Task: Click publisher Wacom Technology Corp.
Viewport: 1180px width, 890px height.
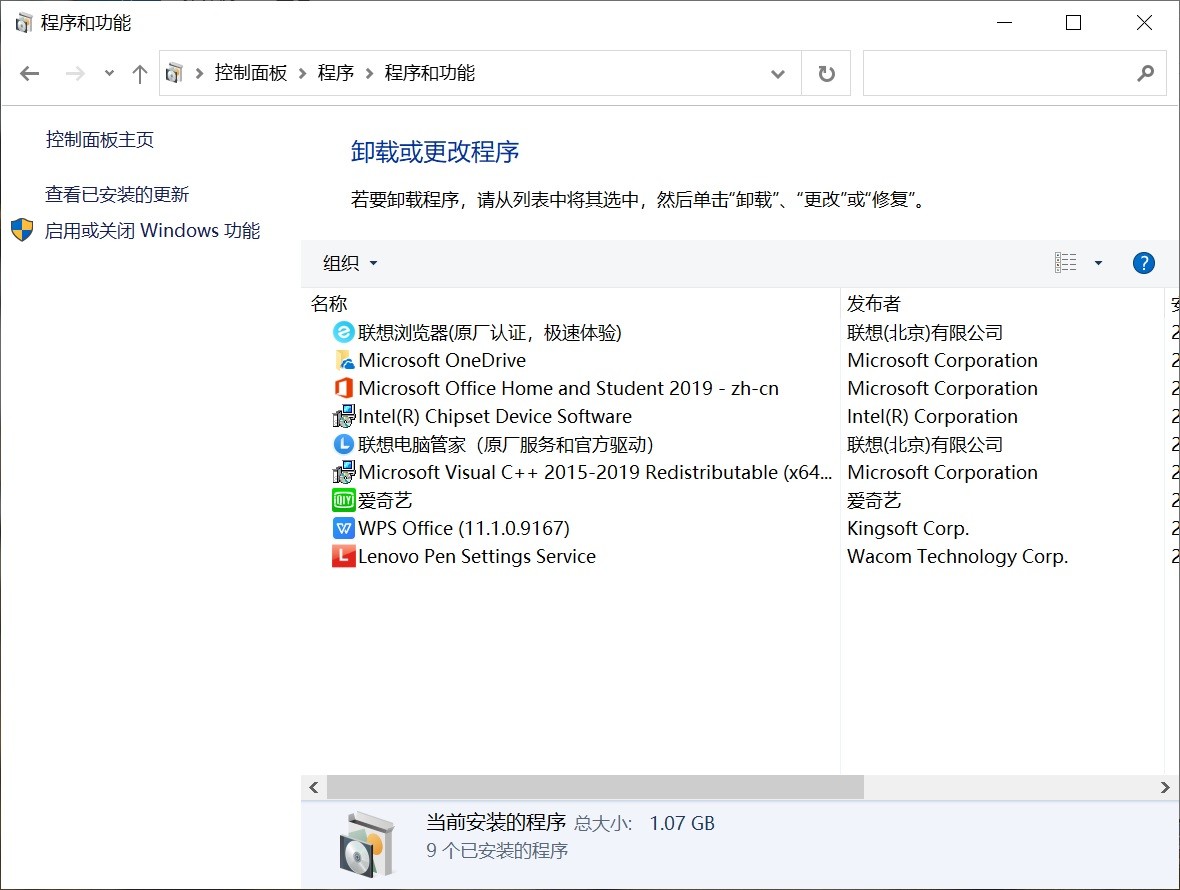Action: coord(957,556)
